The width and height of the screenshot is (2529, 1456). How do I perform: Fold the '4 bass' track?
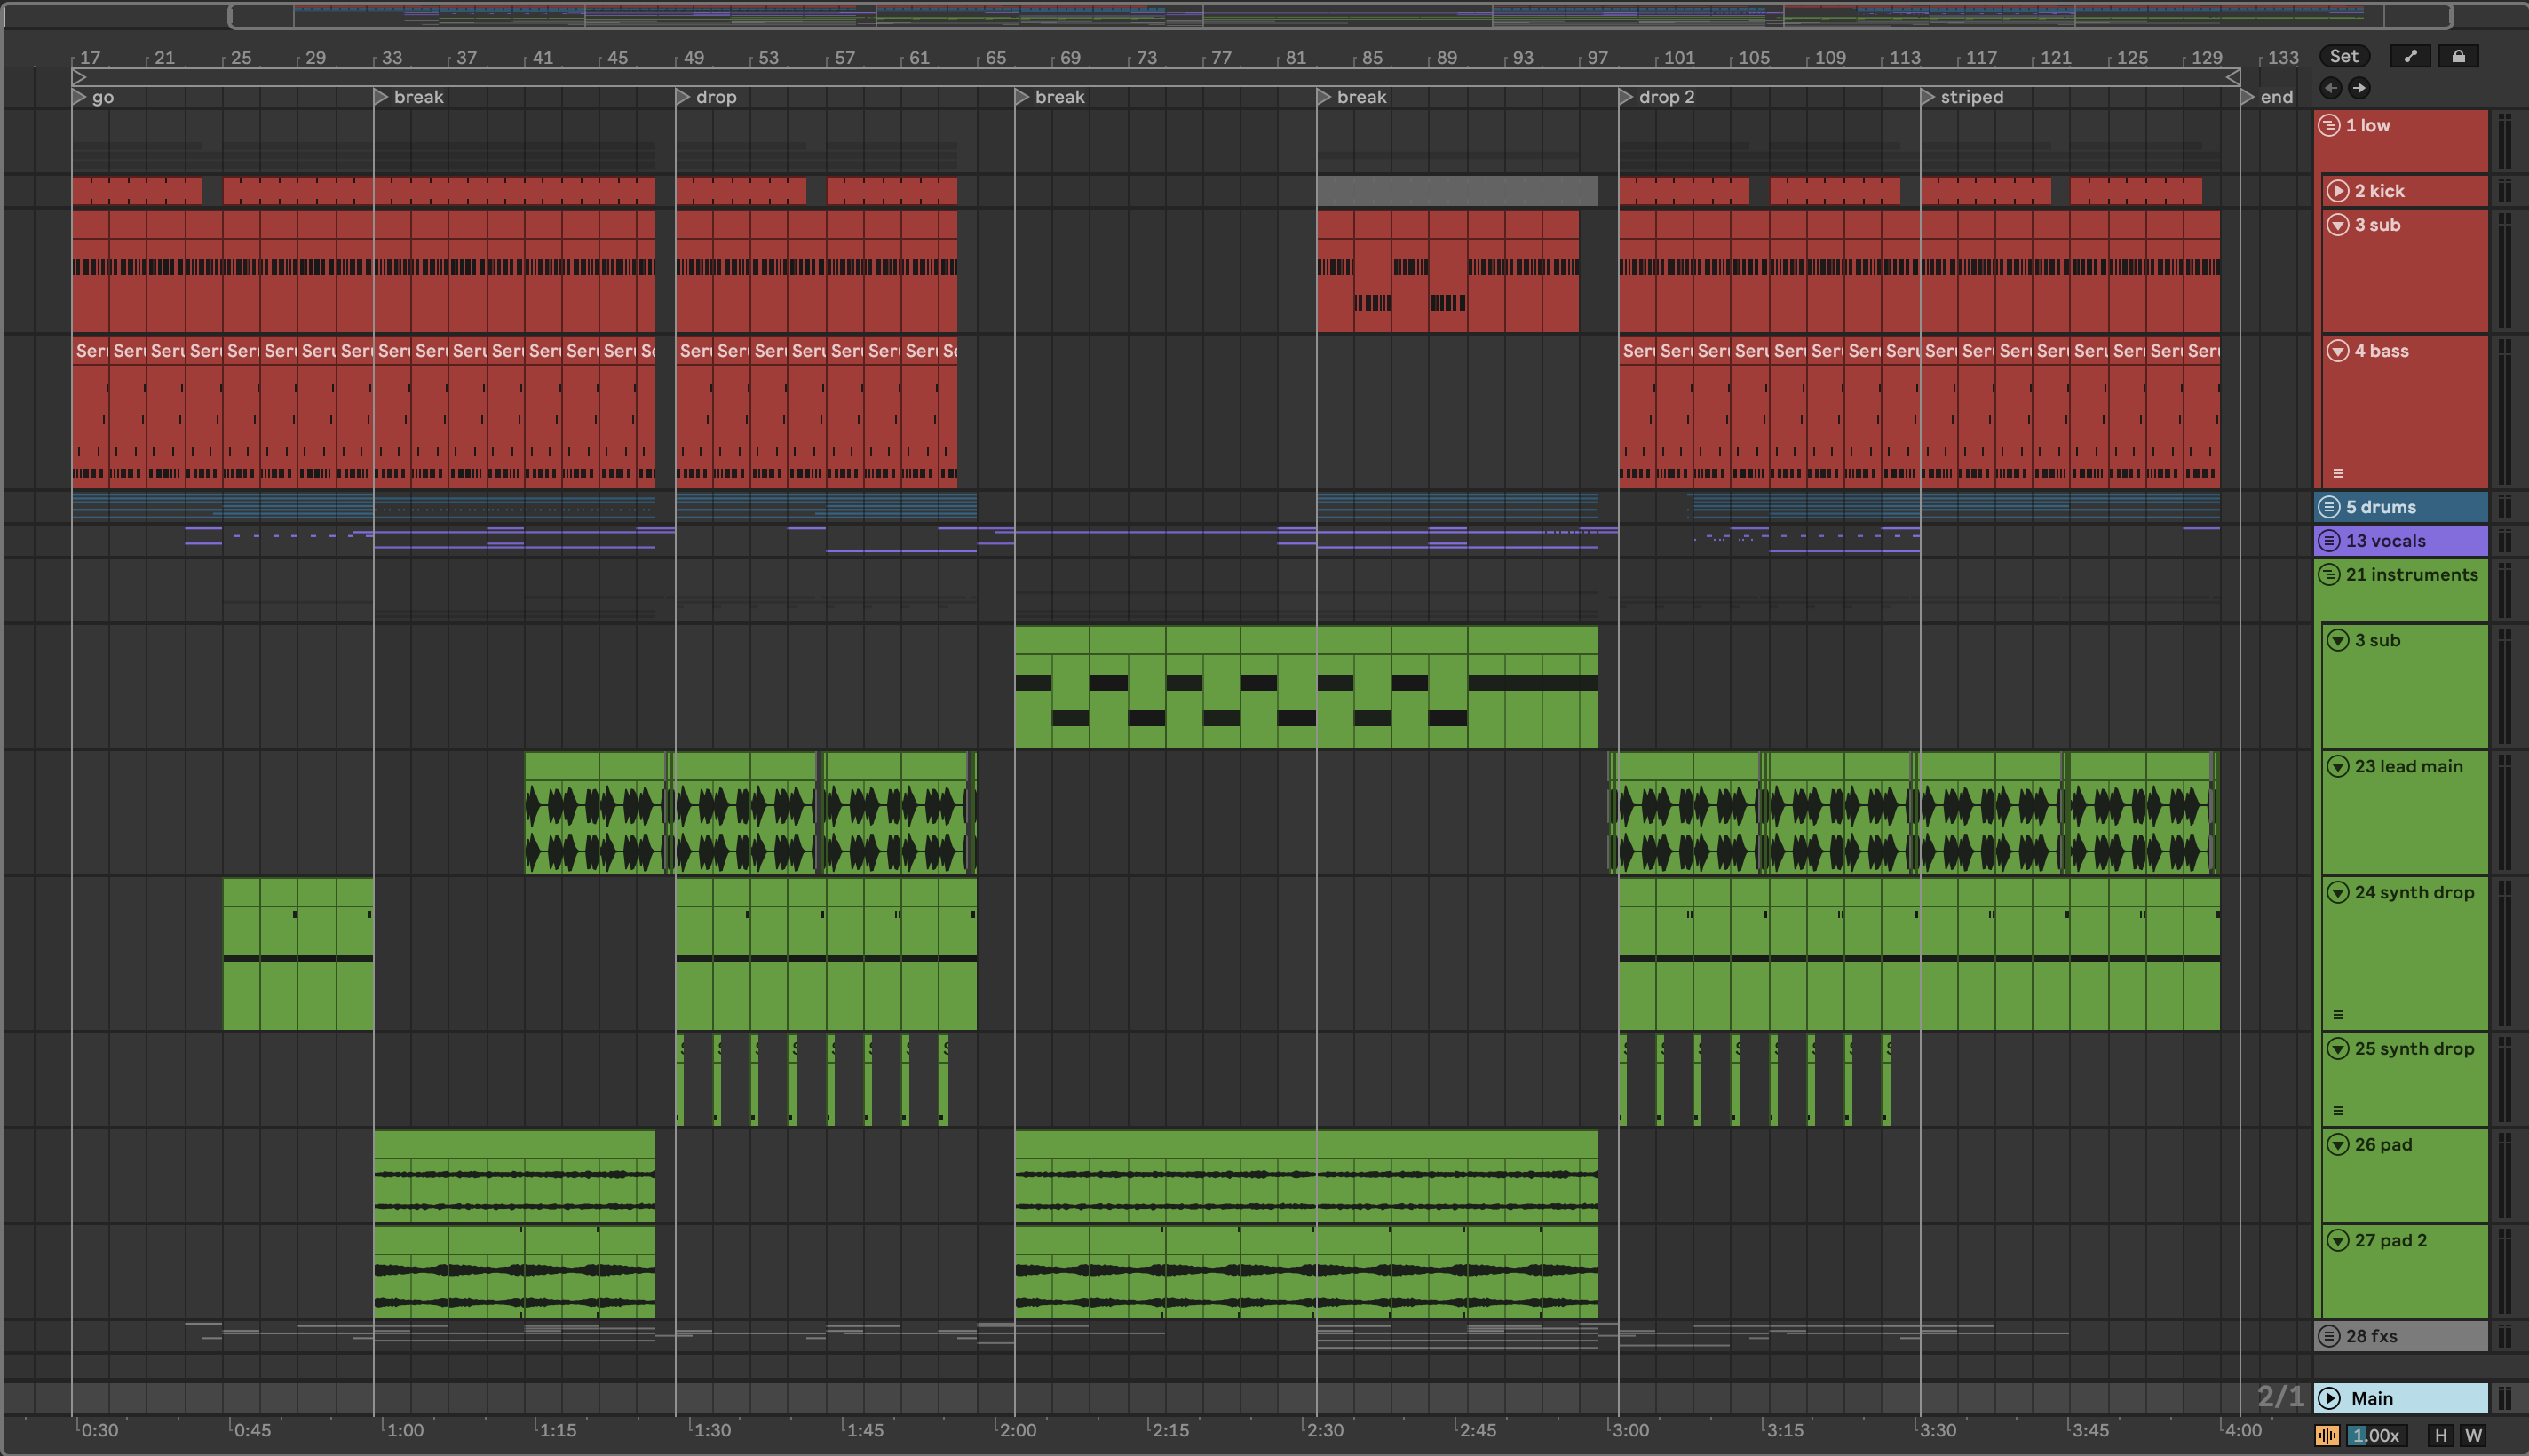[x=2337, y=351]
